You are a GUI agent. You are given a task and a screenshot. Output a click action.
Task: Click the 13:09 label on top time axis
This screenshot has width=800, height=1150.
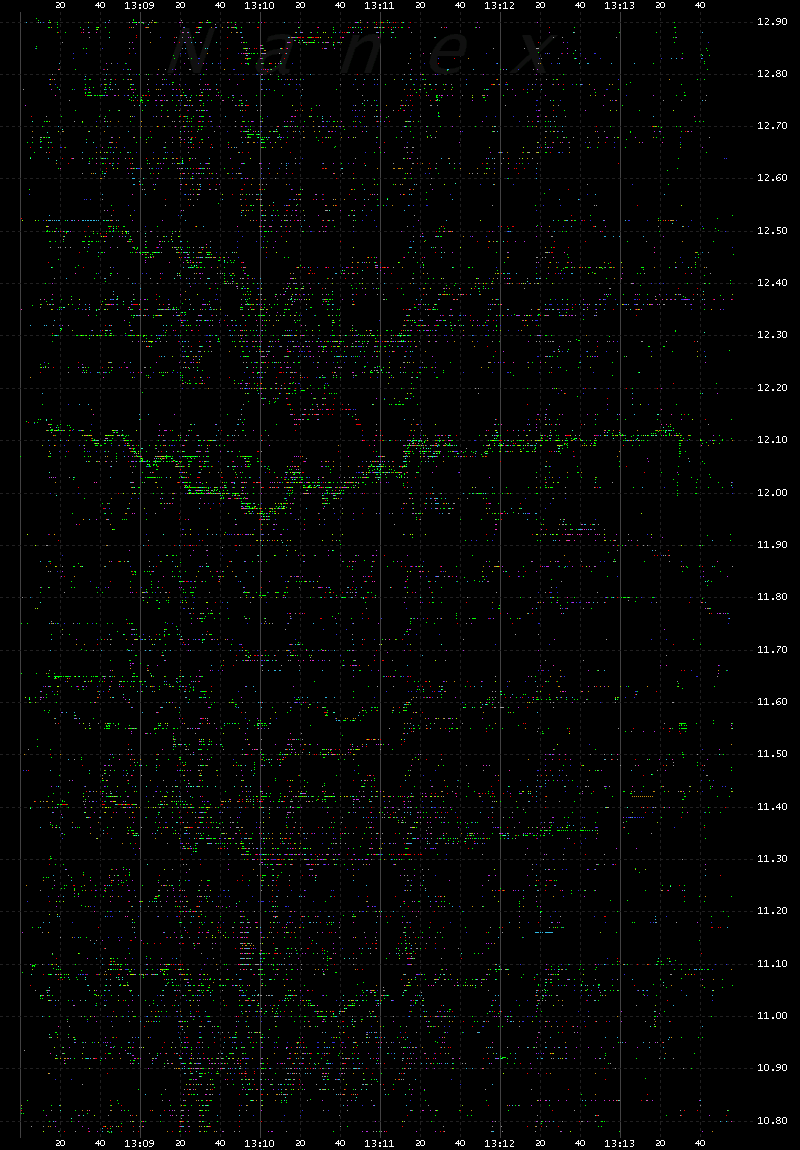point(139,5)
